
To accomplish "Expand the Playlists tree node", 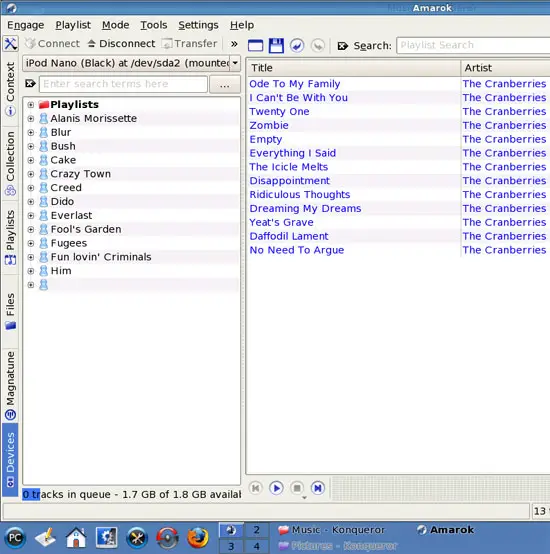I will pyautogui.click(x=31, y=105).
